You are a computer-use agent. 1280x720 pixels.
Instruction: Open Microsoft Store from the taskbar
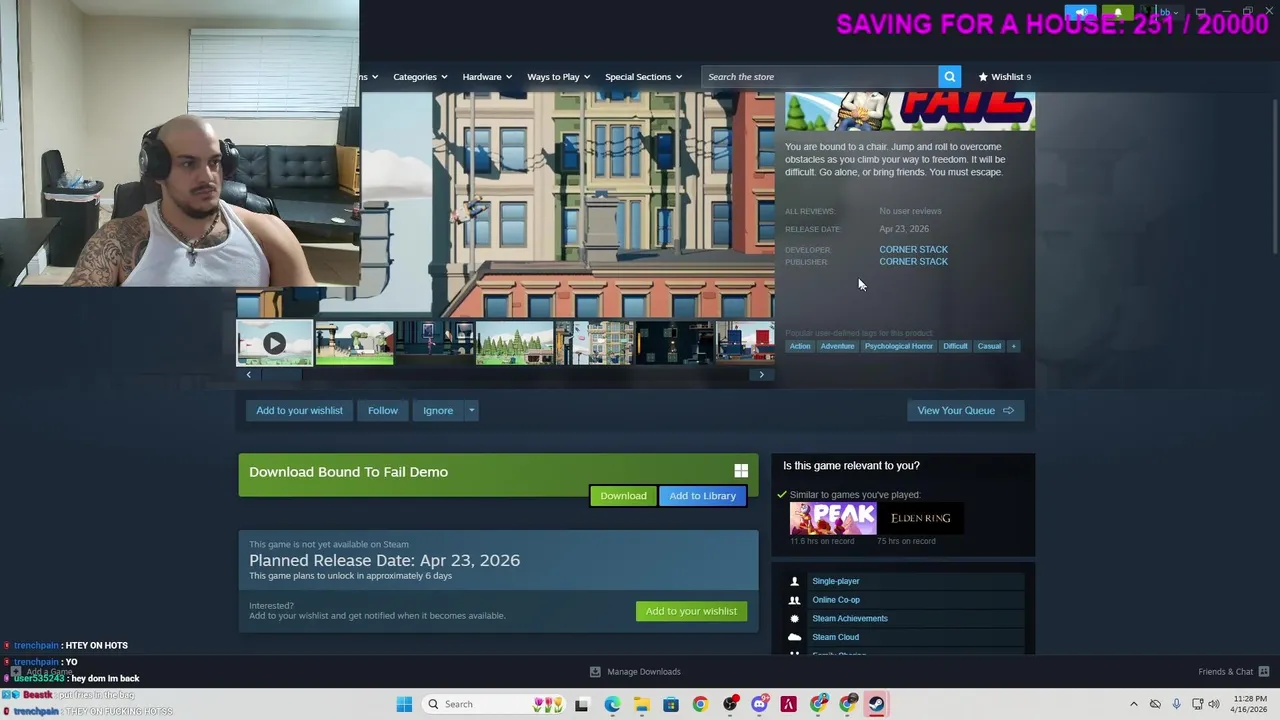click(671, 704)
